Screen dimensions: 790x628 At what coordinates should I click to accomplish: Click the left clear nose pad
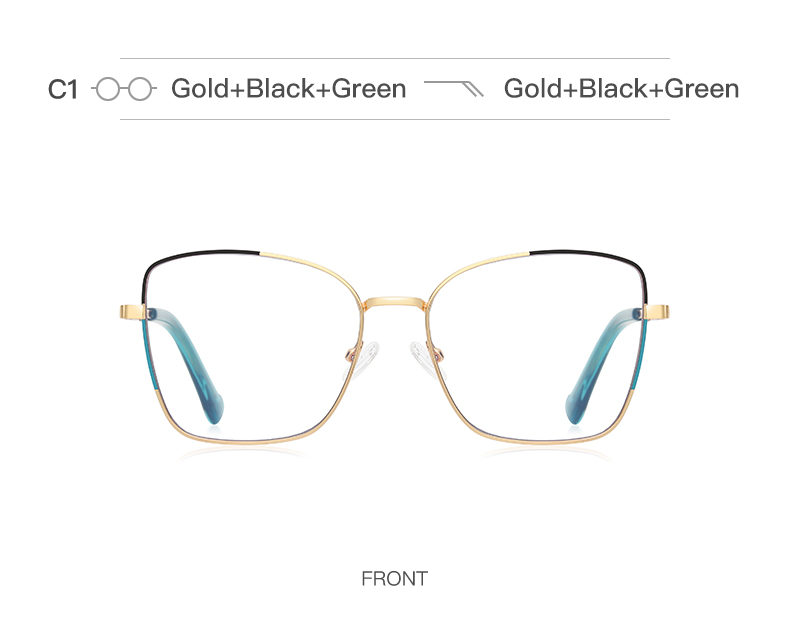point(364,359)
